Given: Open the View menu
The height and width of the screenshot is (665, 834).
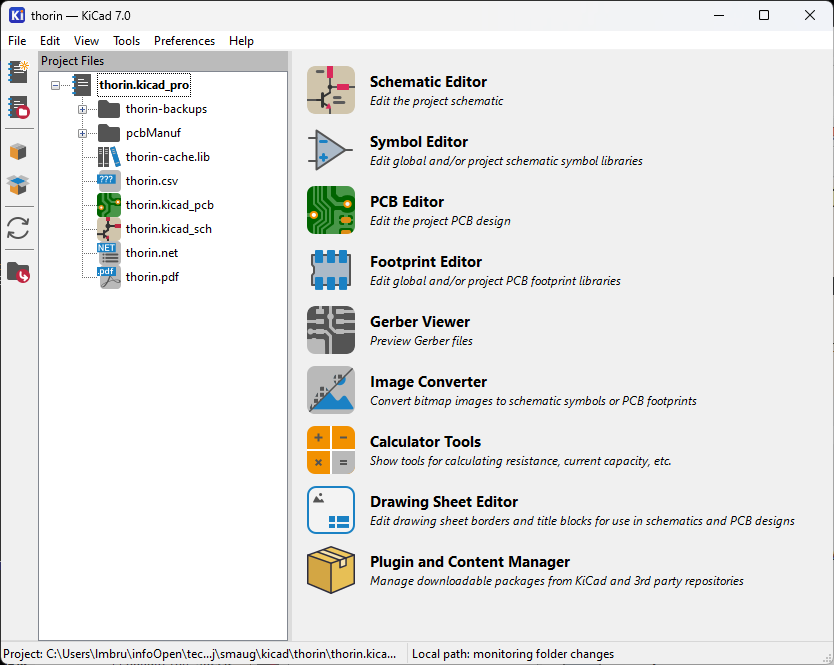Looking at the screenshot, I should pos(86,41).
